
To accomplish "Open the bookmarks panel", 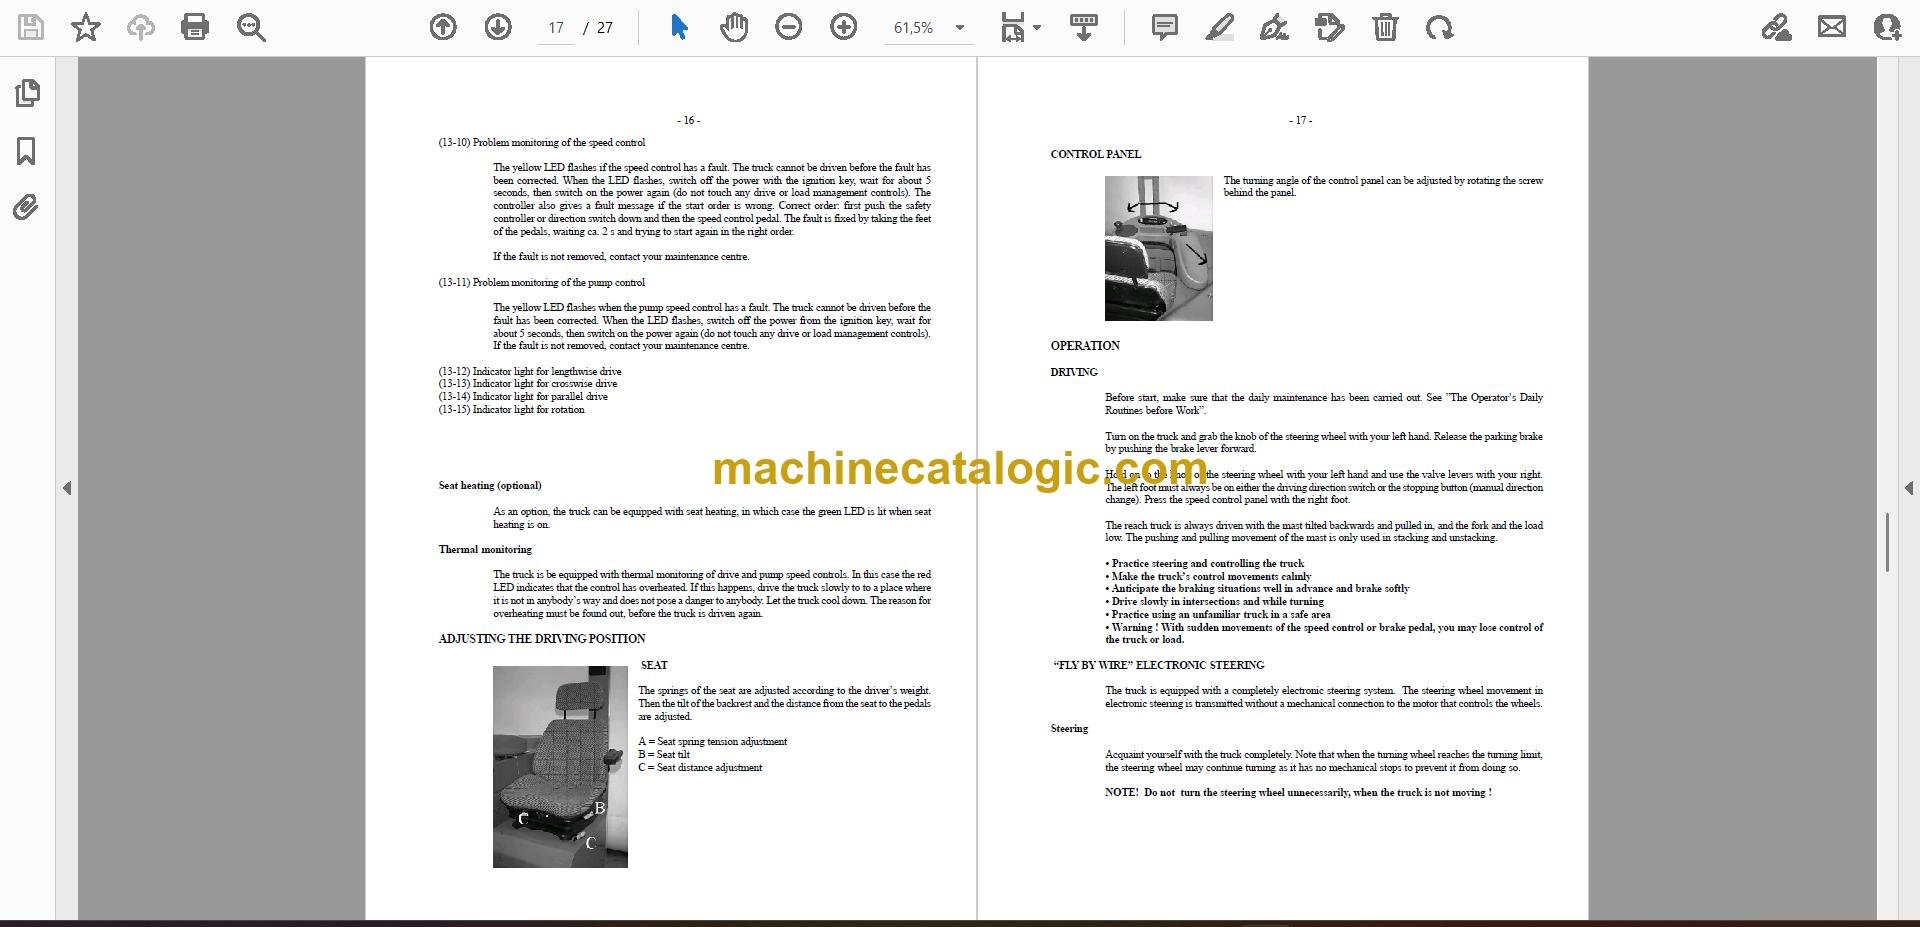I will tap(27, 151).
